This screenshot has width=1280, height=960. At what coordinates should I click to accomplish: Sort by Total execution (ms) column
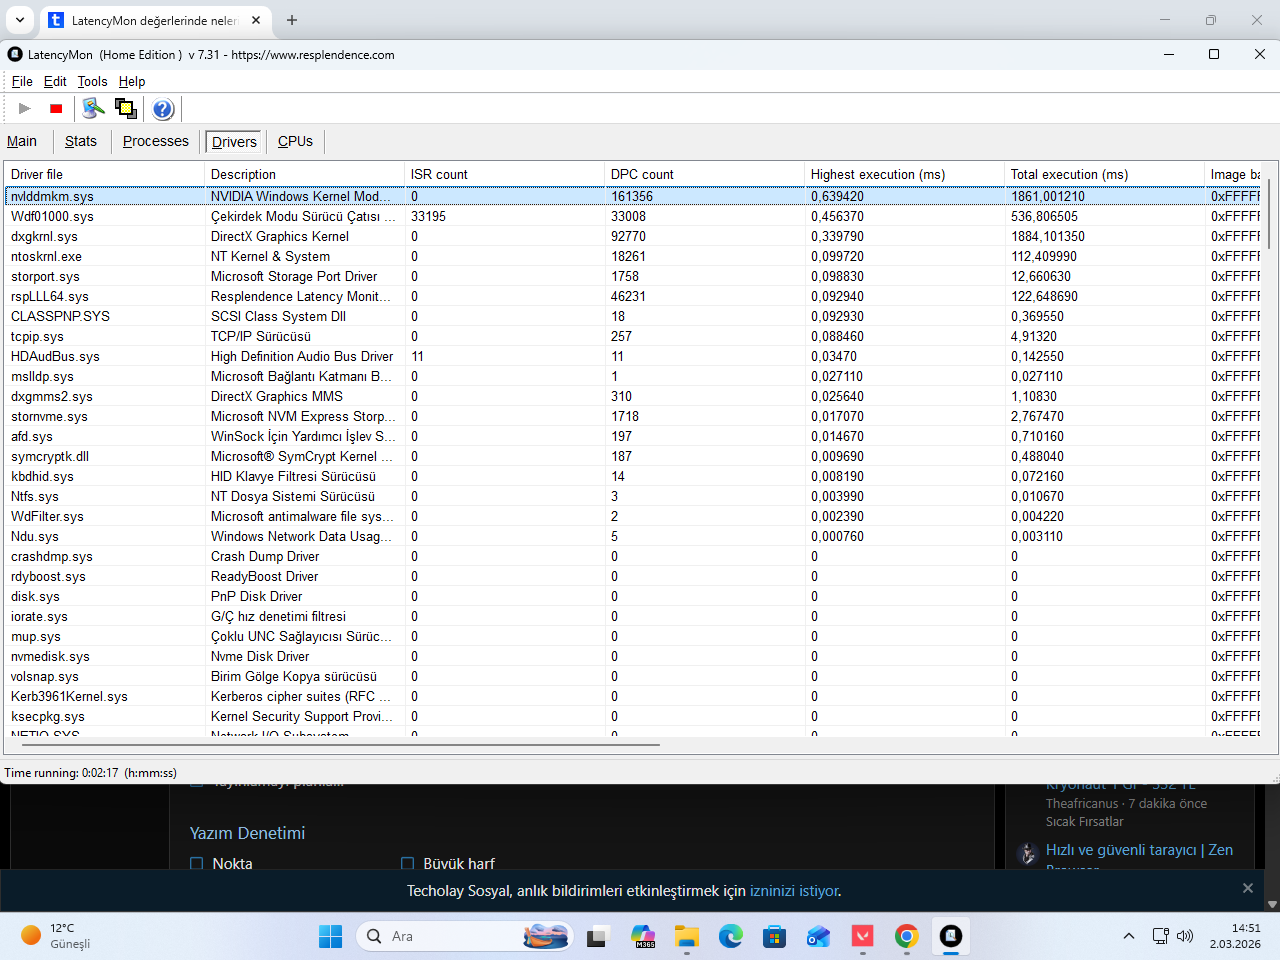[x=1104, y=174]
